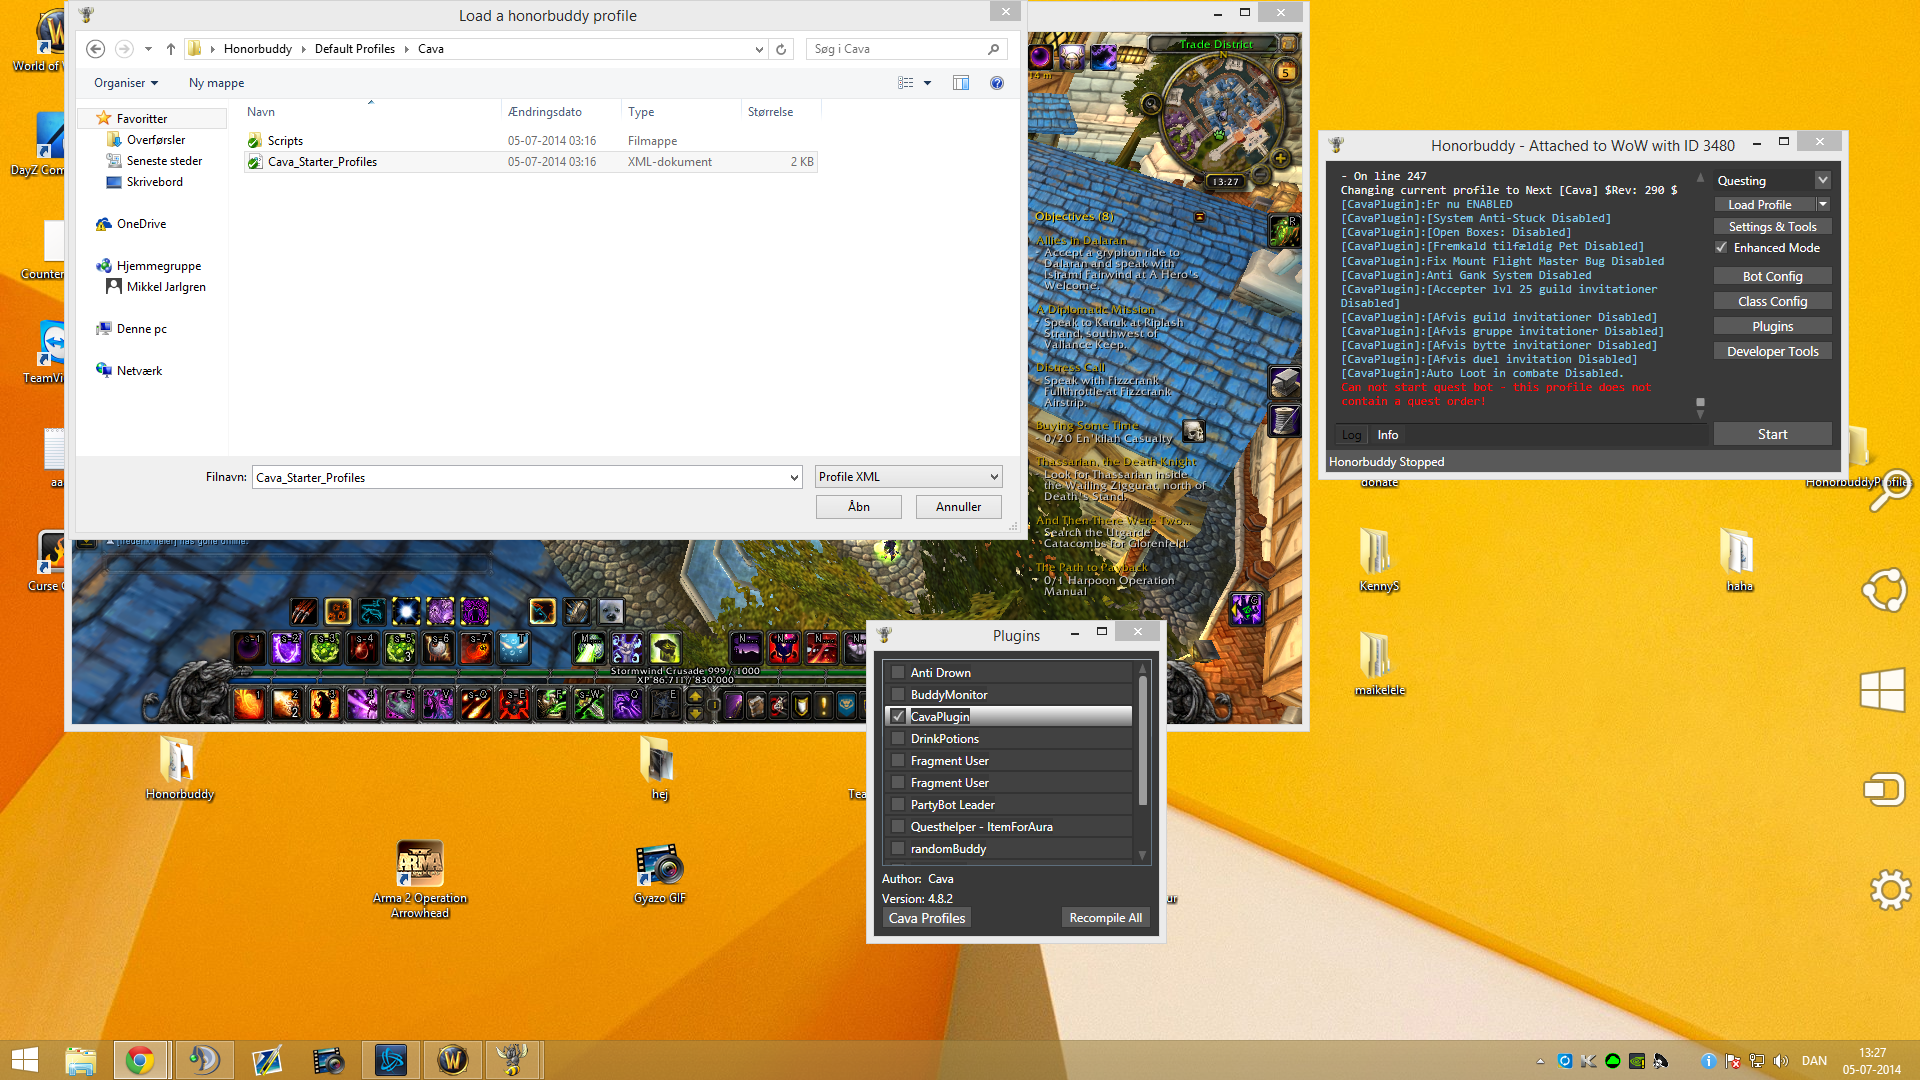The image size is (1920, 1080).
Task: Click the Åbn button
Action: coord(859,507)
